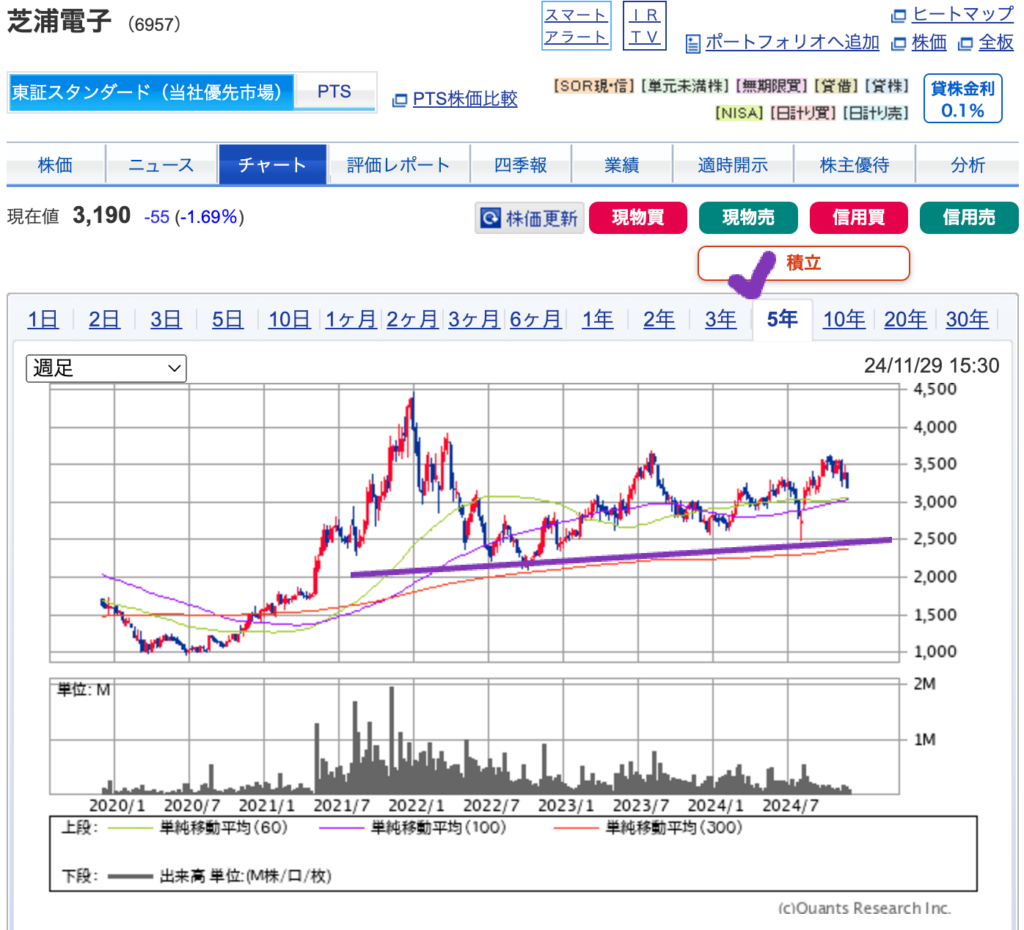Viewport: 1024px width, 930px height.
Task: Click the 単純移動平均(60) legend entry
Action: coord(198,828)
